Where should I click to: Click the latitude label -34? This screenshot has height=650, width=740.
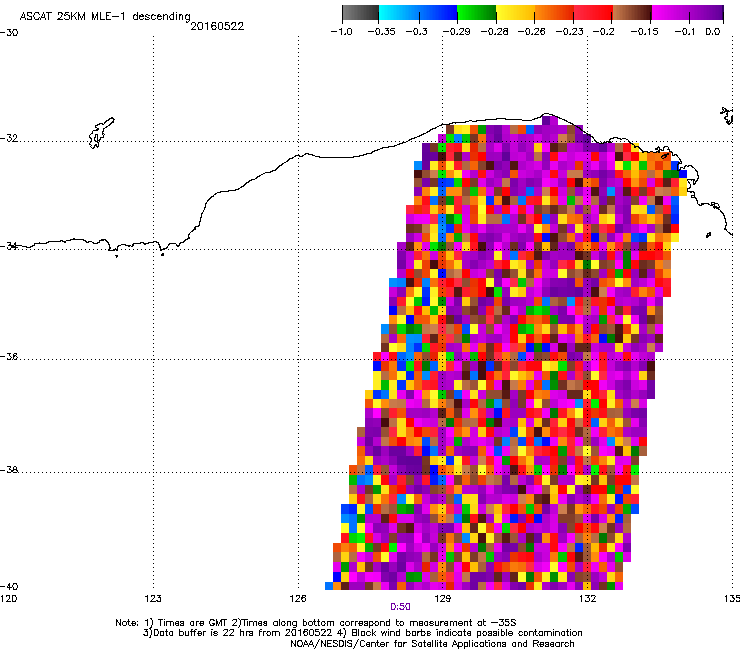point(9,246)
